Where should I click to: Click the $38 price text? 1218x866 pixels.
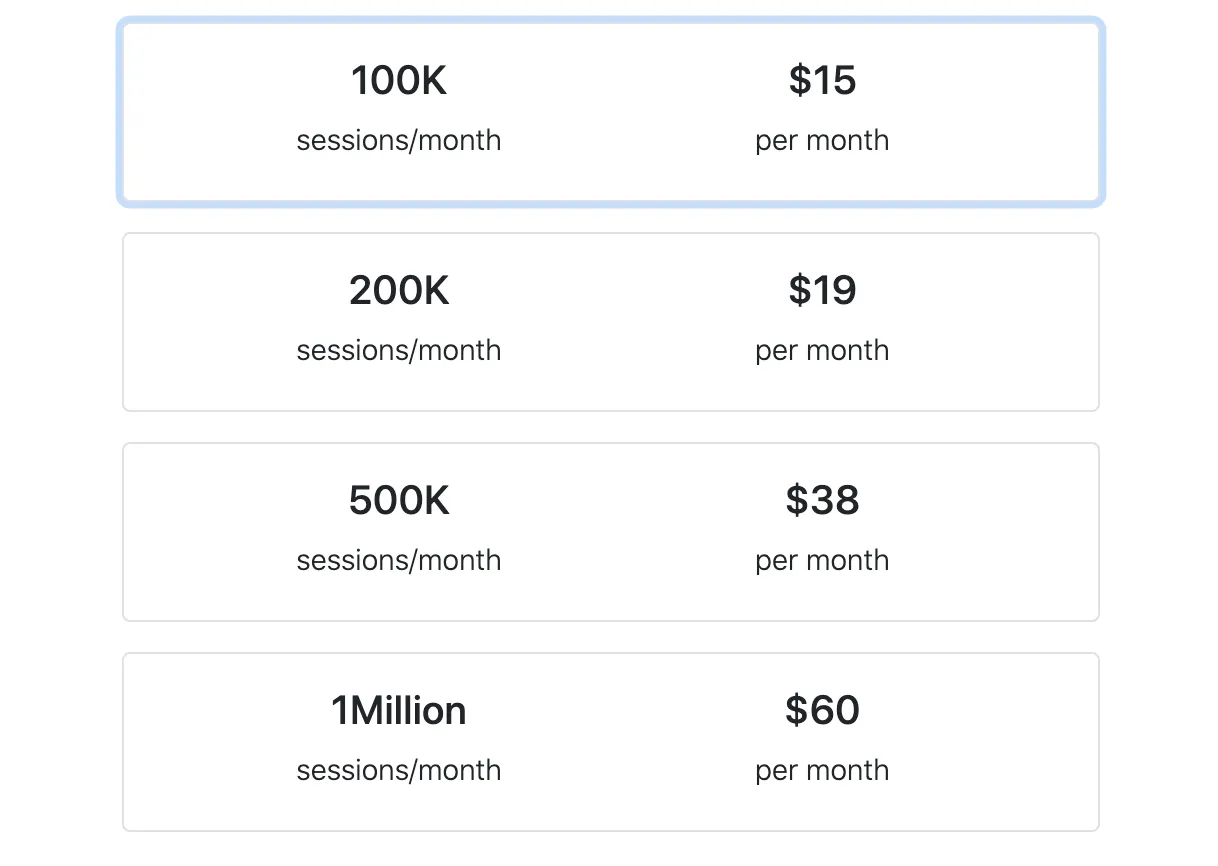[822, 501]
